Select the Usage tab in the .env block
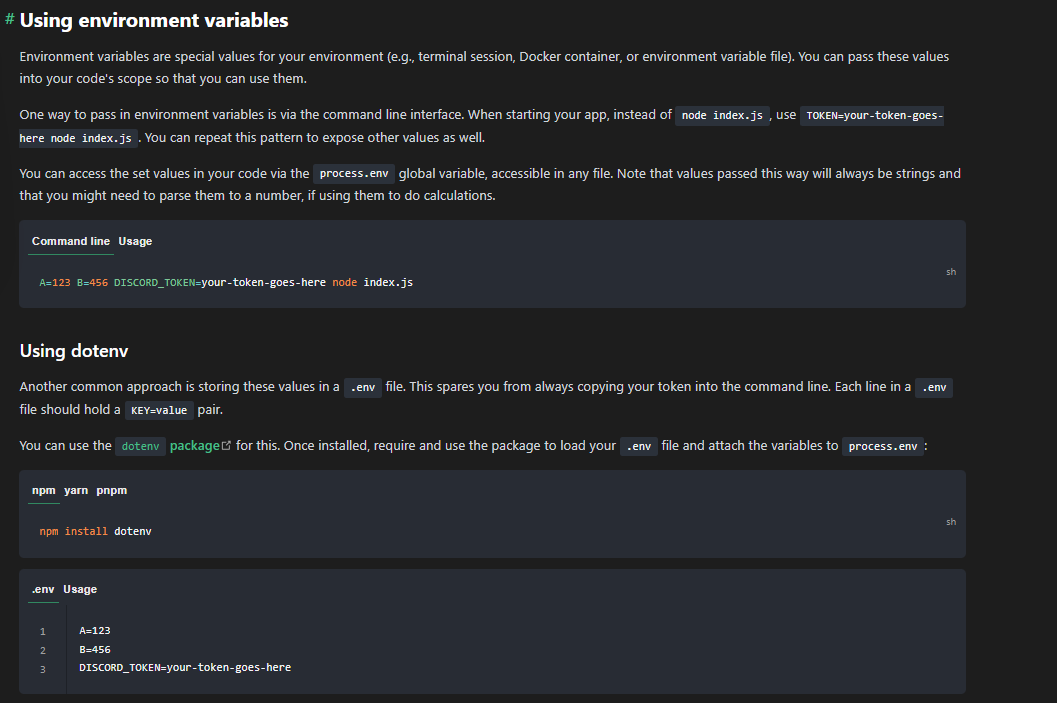 click(x=80, y=588)
